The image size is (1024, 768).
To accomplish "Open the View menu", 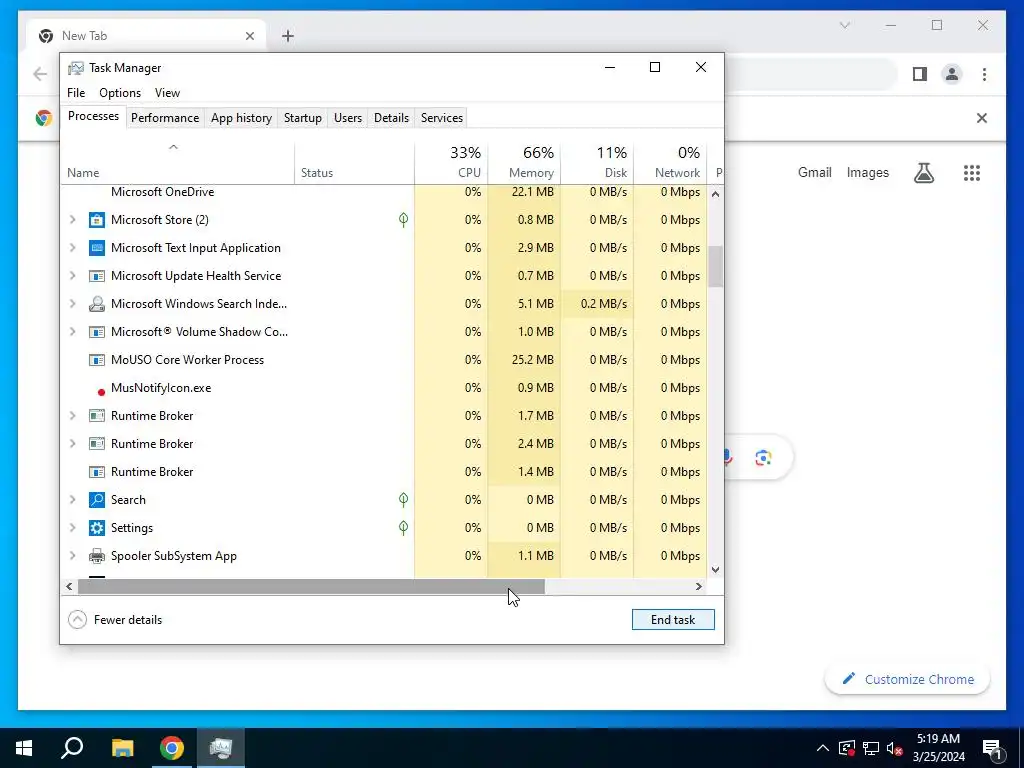I will point(167,93).
